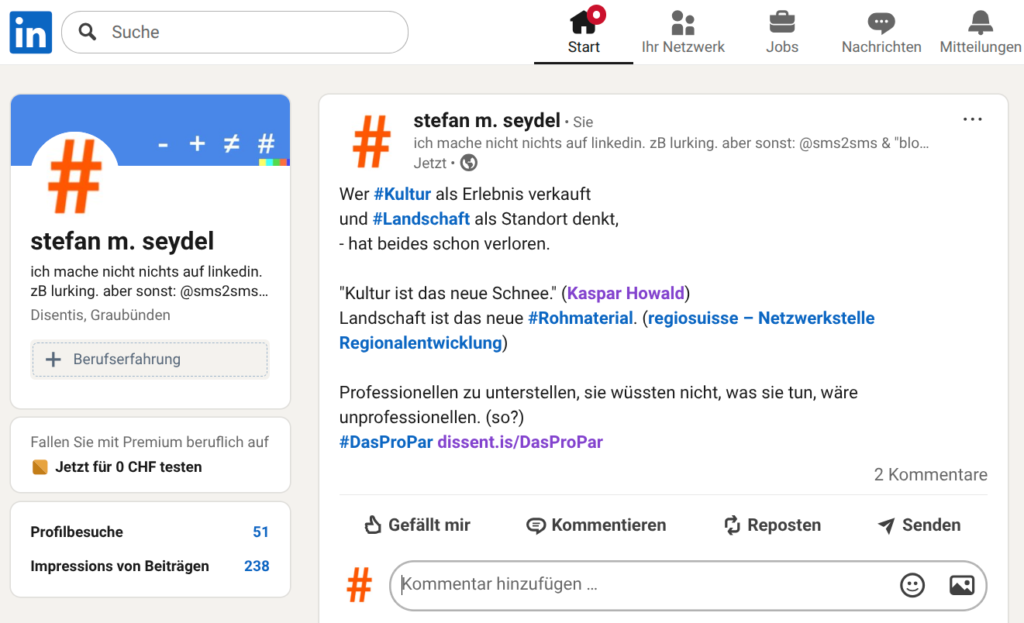Screen dimensions: 1024x623
Task: View 2 Kommentare on the post
Action: 930,475
